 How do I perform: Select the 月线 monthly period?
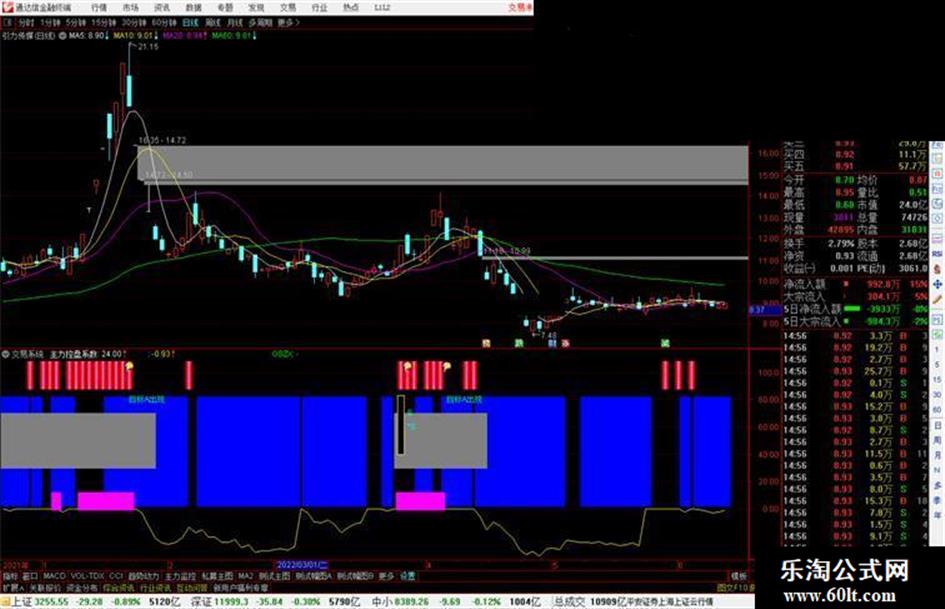tap(234, 23)
